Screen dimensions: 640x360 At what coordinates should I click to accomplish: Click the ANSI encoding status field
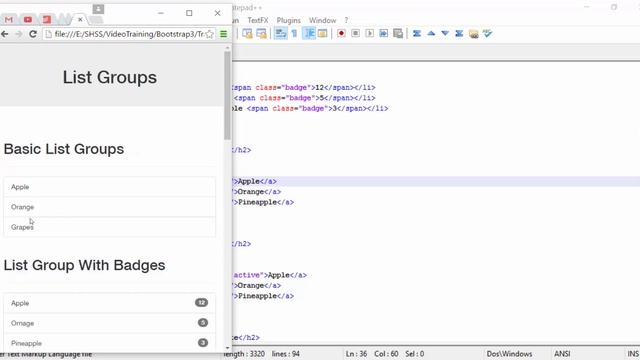(562, 354)
